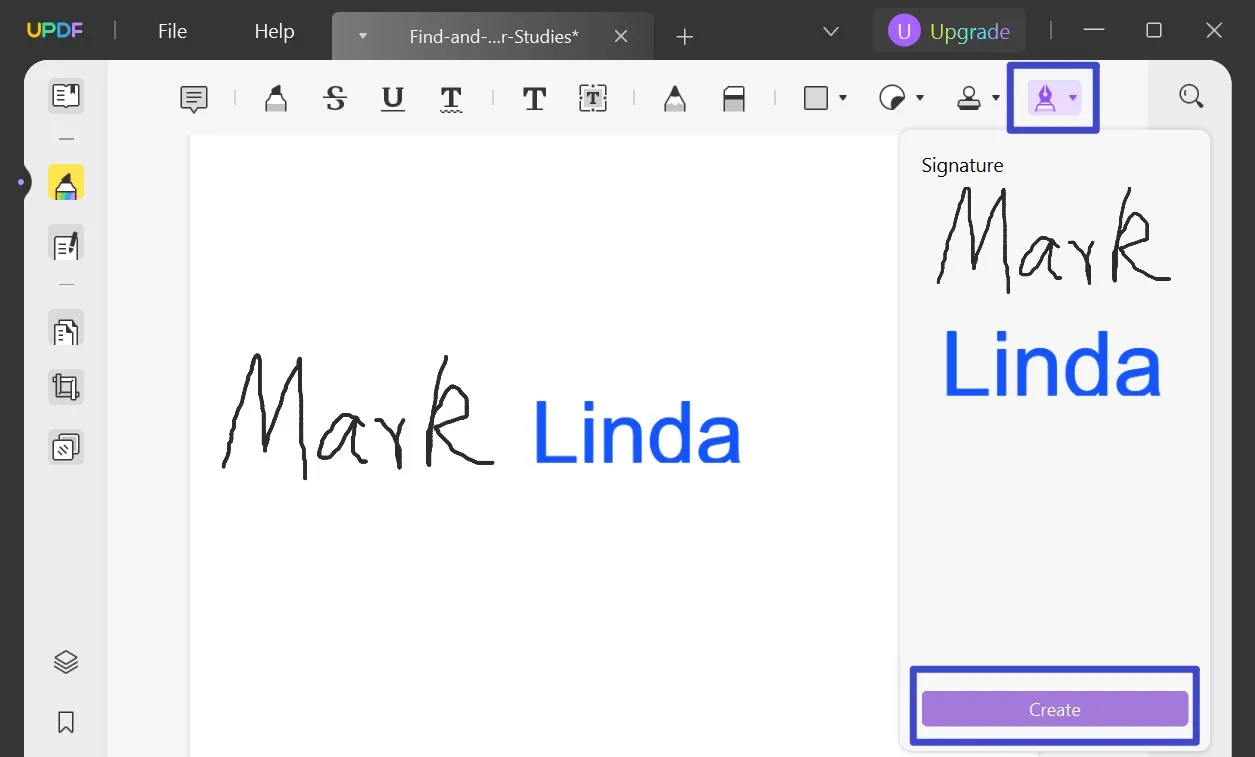Click the Upgrade button

[x=950, y=31]
